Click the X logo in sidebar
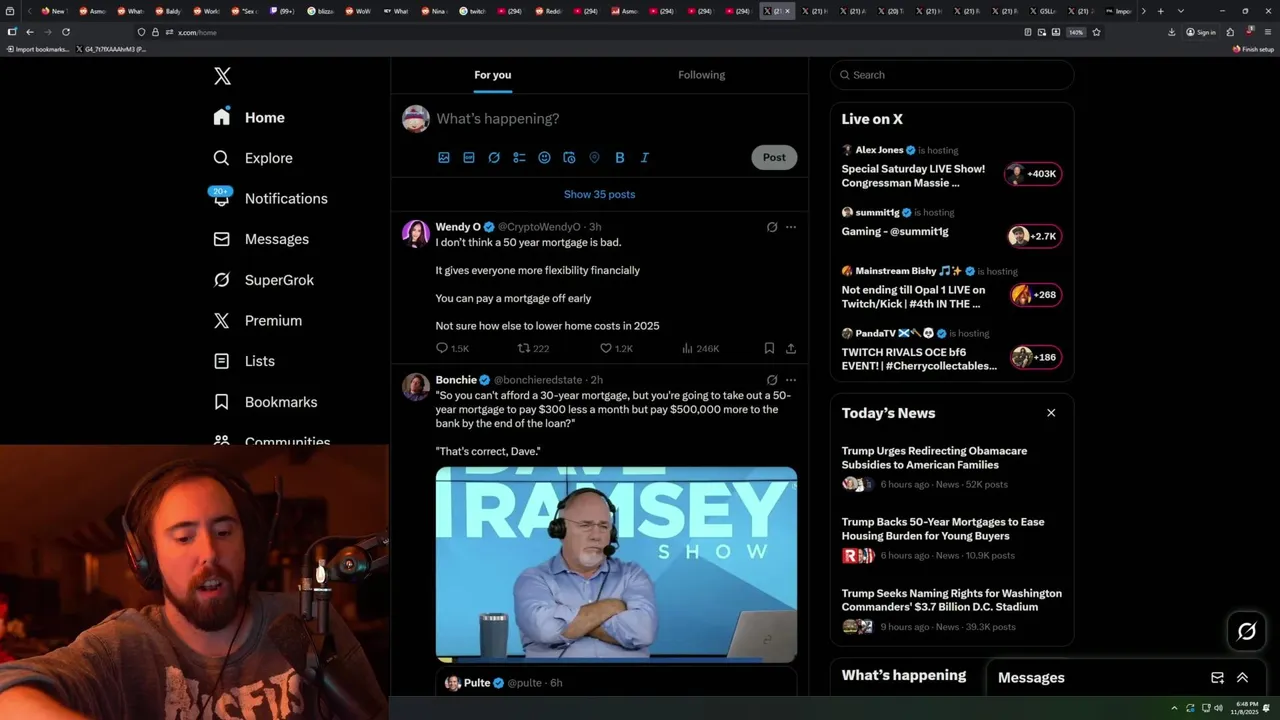1280x720 pixels. click(x=222, y=76)
